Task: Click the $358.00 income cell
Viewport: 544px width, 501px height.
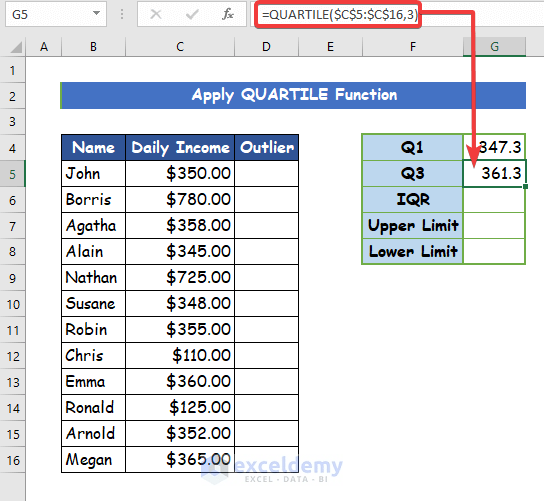Action: coord(180,226)
